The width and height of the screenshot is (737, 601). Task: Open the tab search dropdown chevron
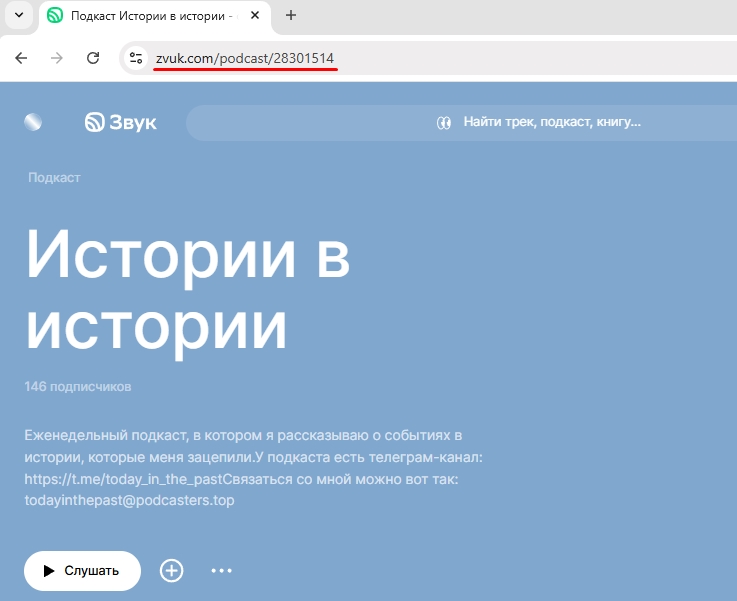[18, 15]
